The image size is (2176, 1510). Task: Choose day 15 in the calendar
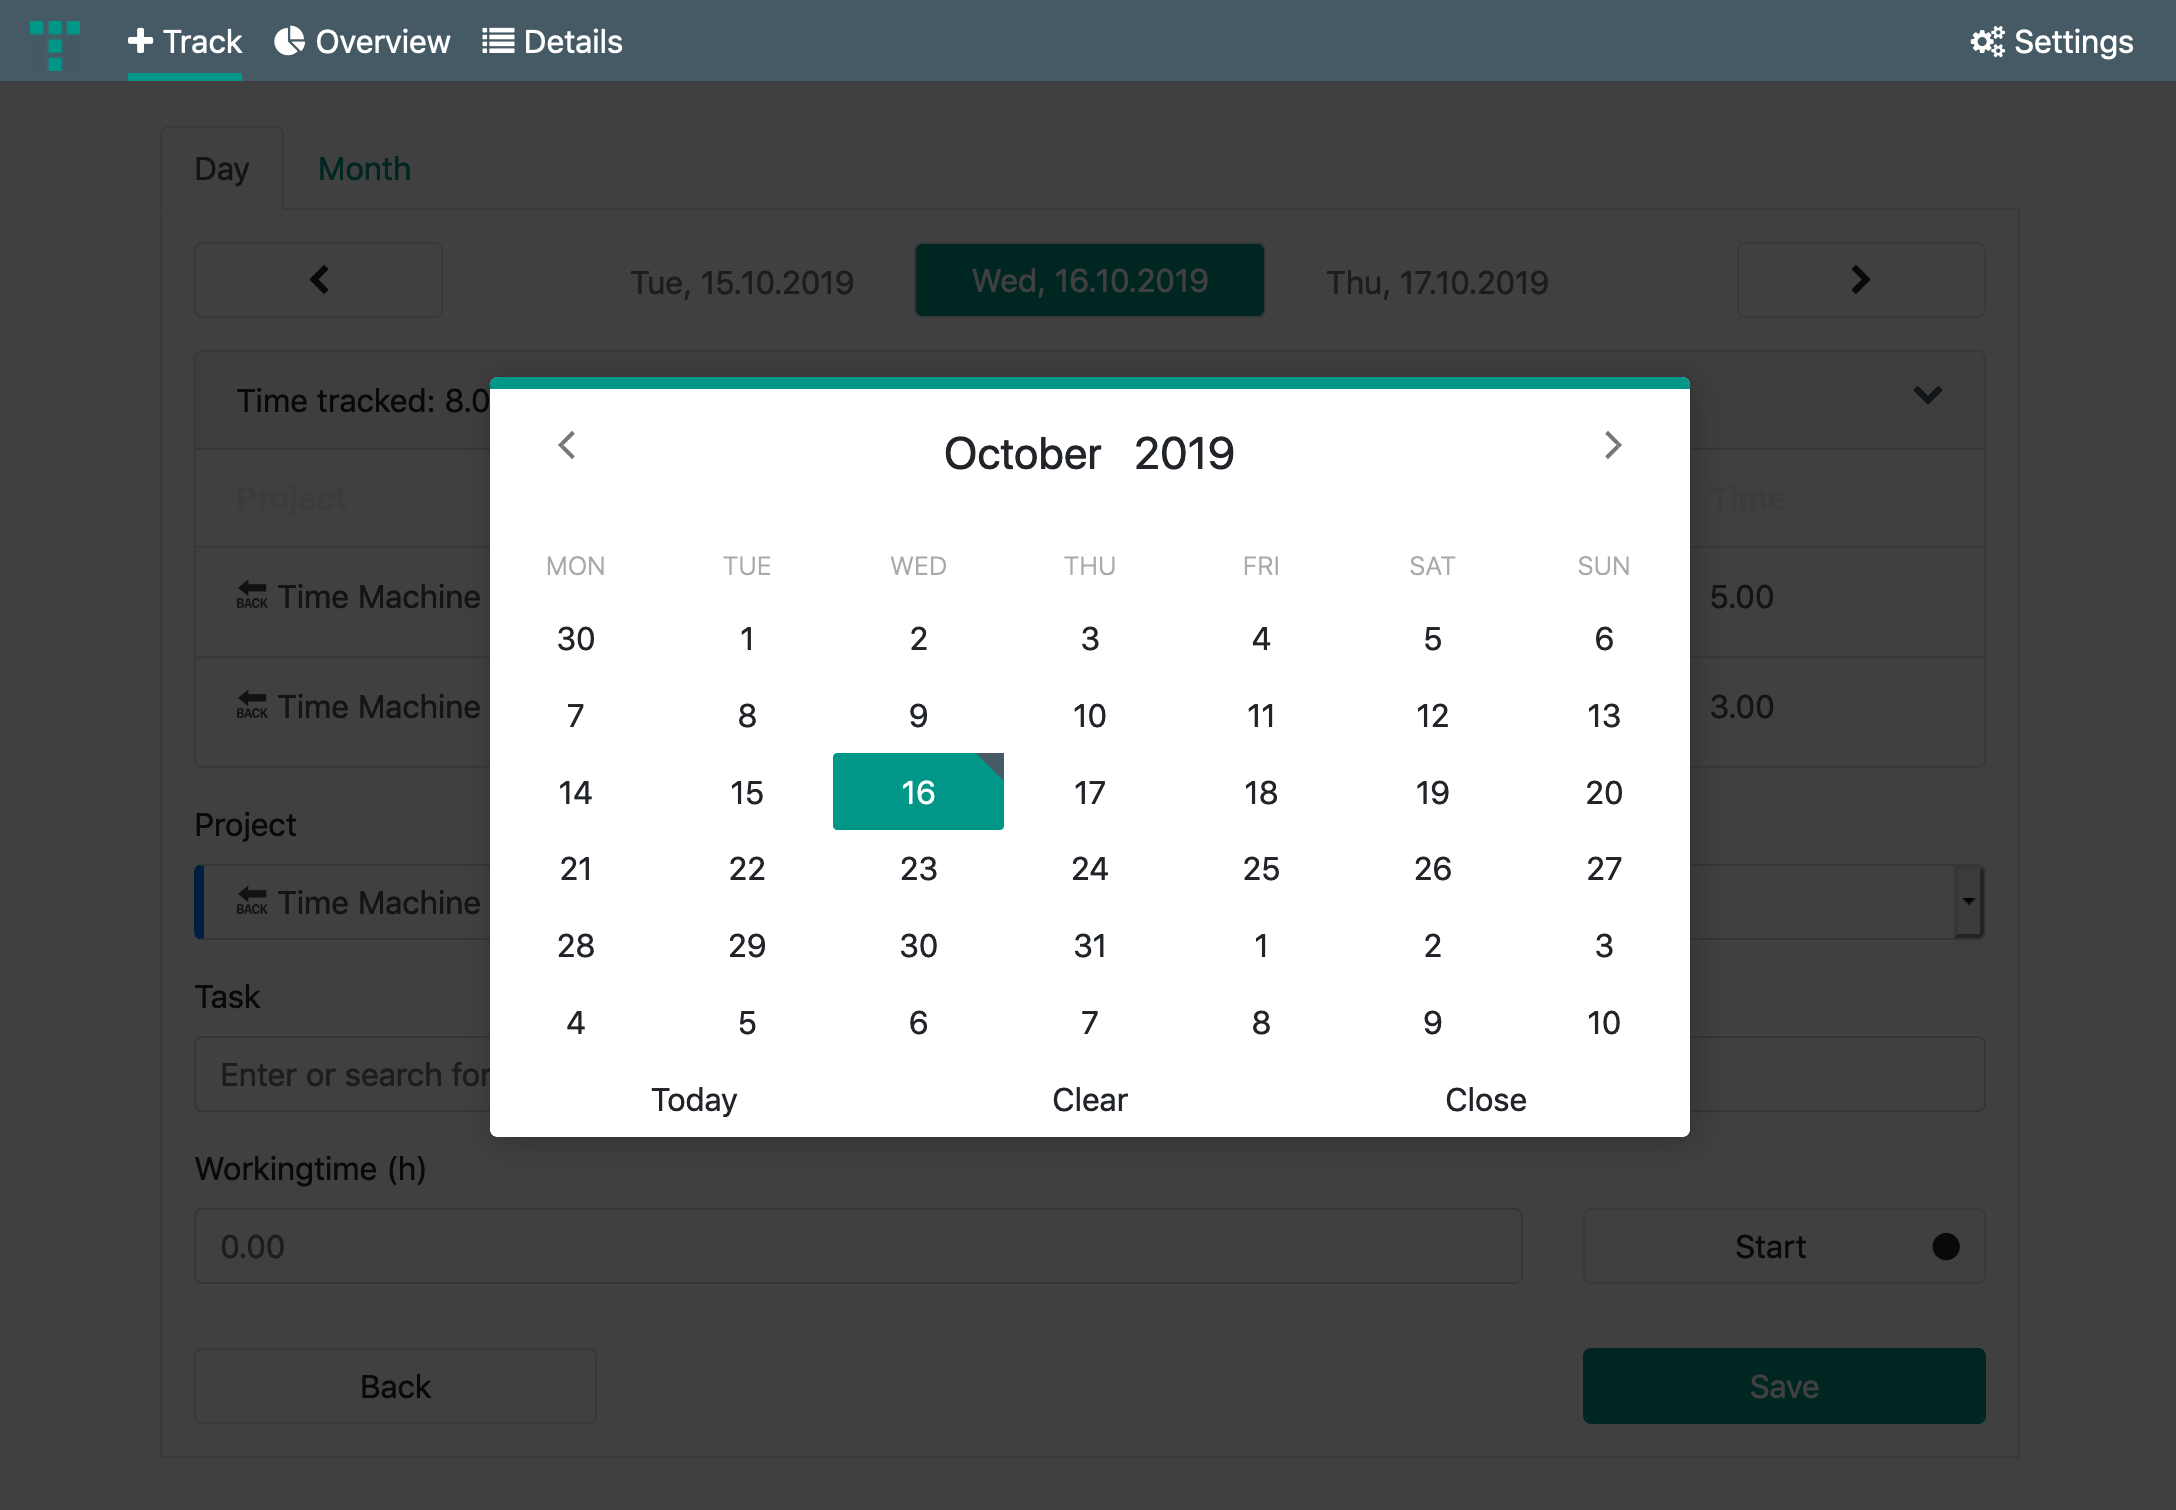[x=747, y=792]
